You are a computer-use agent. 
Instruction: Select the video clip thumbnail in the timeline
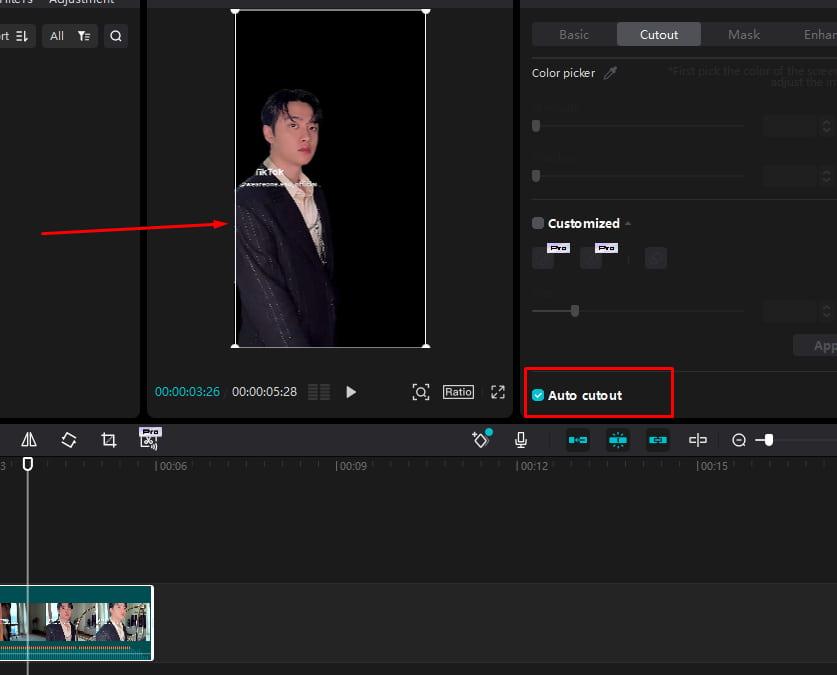[x=75, y=622]
